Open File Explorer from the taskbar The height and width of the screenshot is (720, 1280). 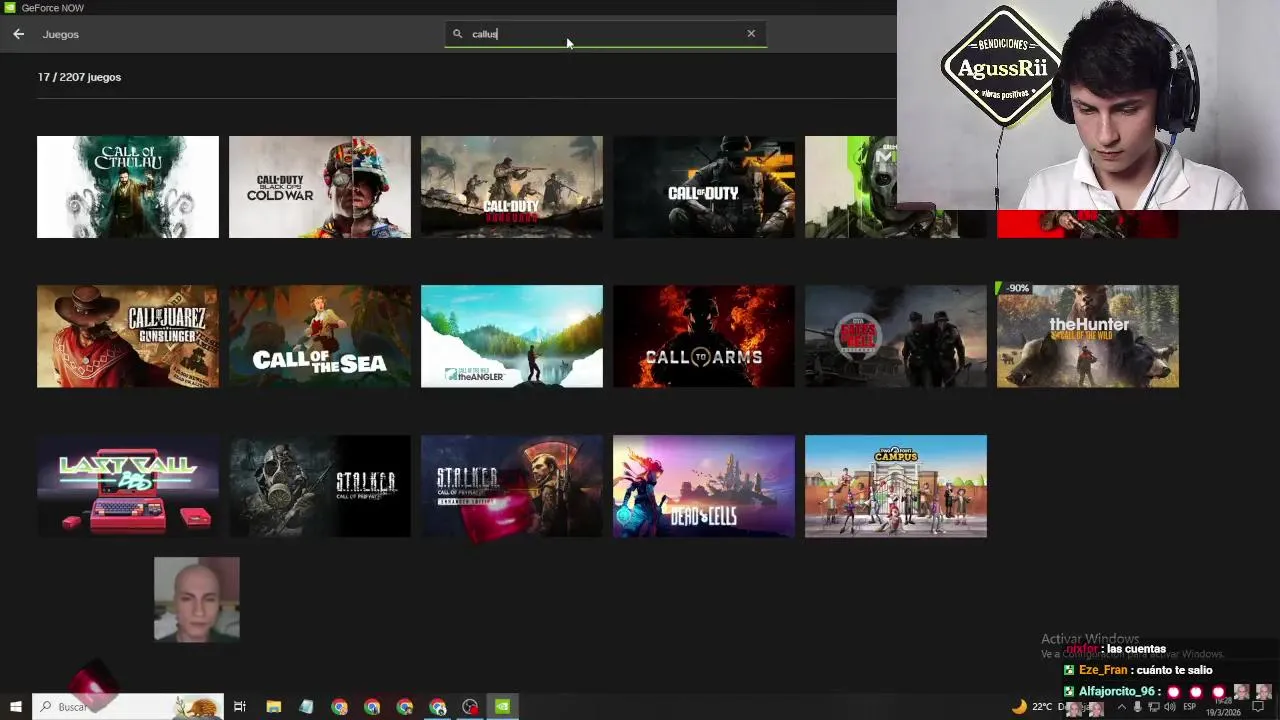(273, 707)
